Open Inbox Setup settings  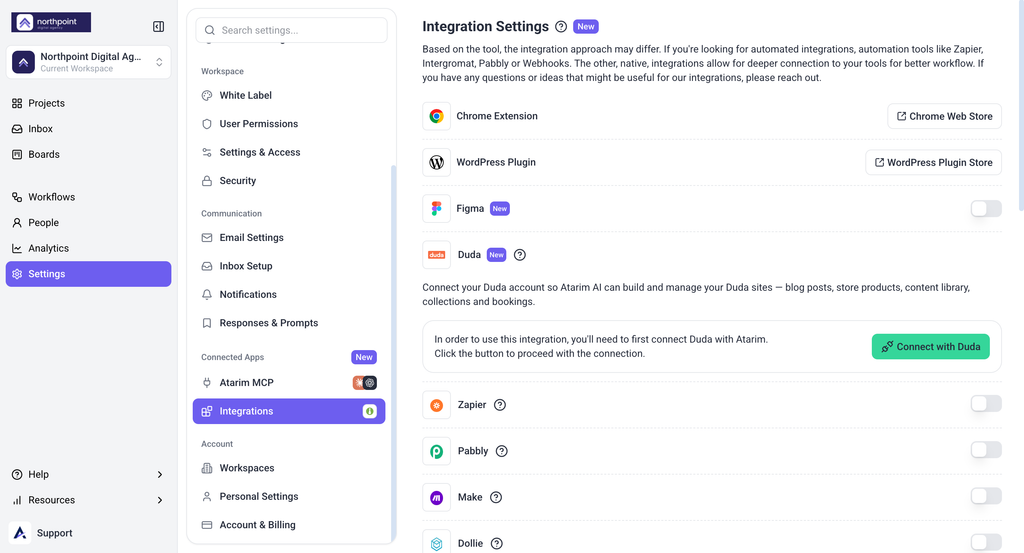pyautogui.click(x=289, y=266)
